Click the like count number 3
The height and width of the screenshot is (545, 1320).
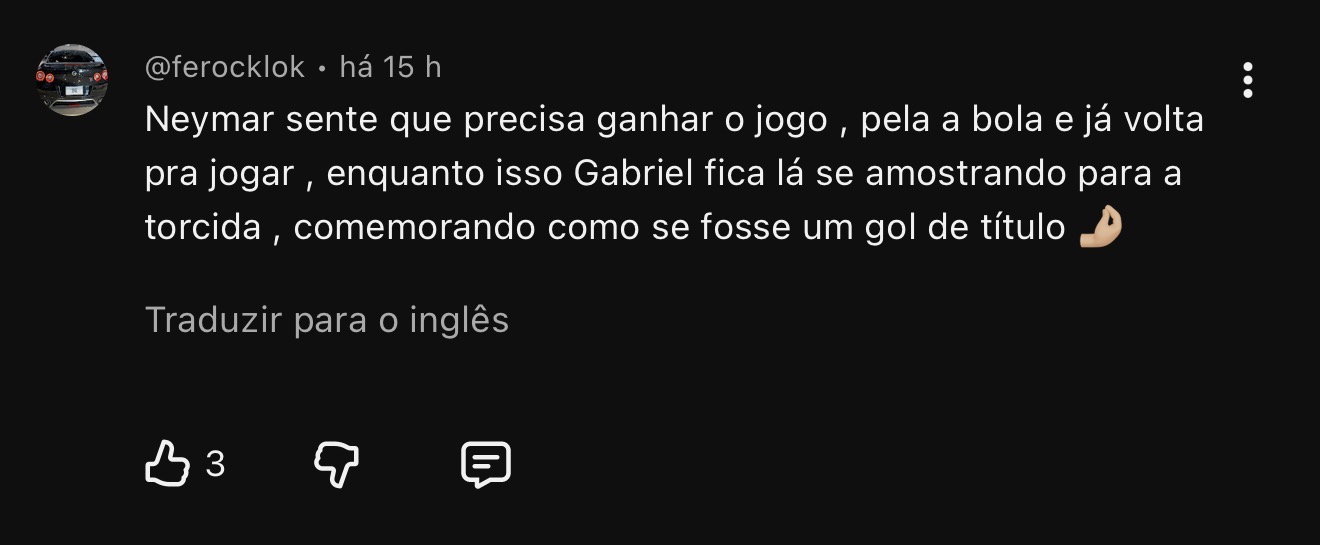215,465
